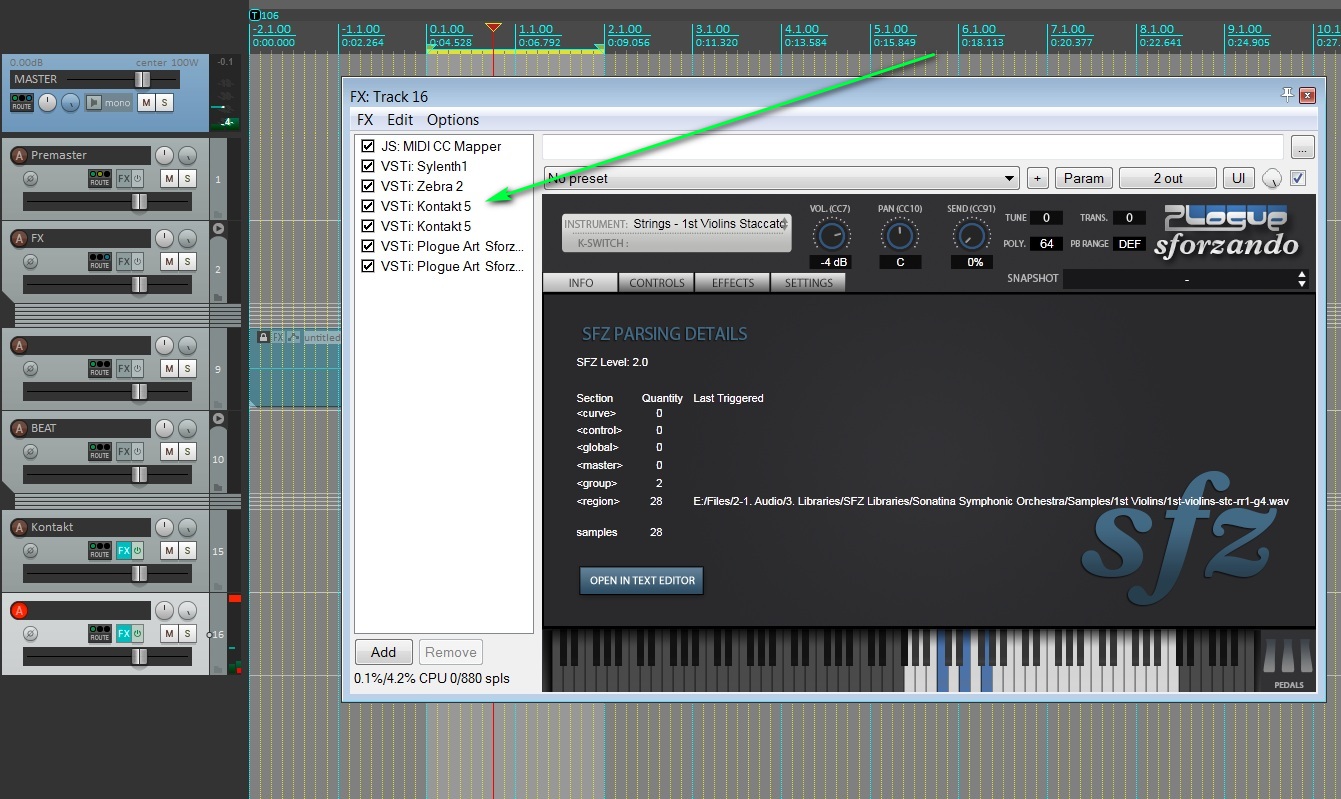Invert phase on the Premaster track
1341x799 pixels.
click(x=30, y=179)
